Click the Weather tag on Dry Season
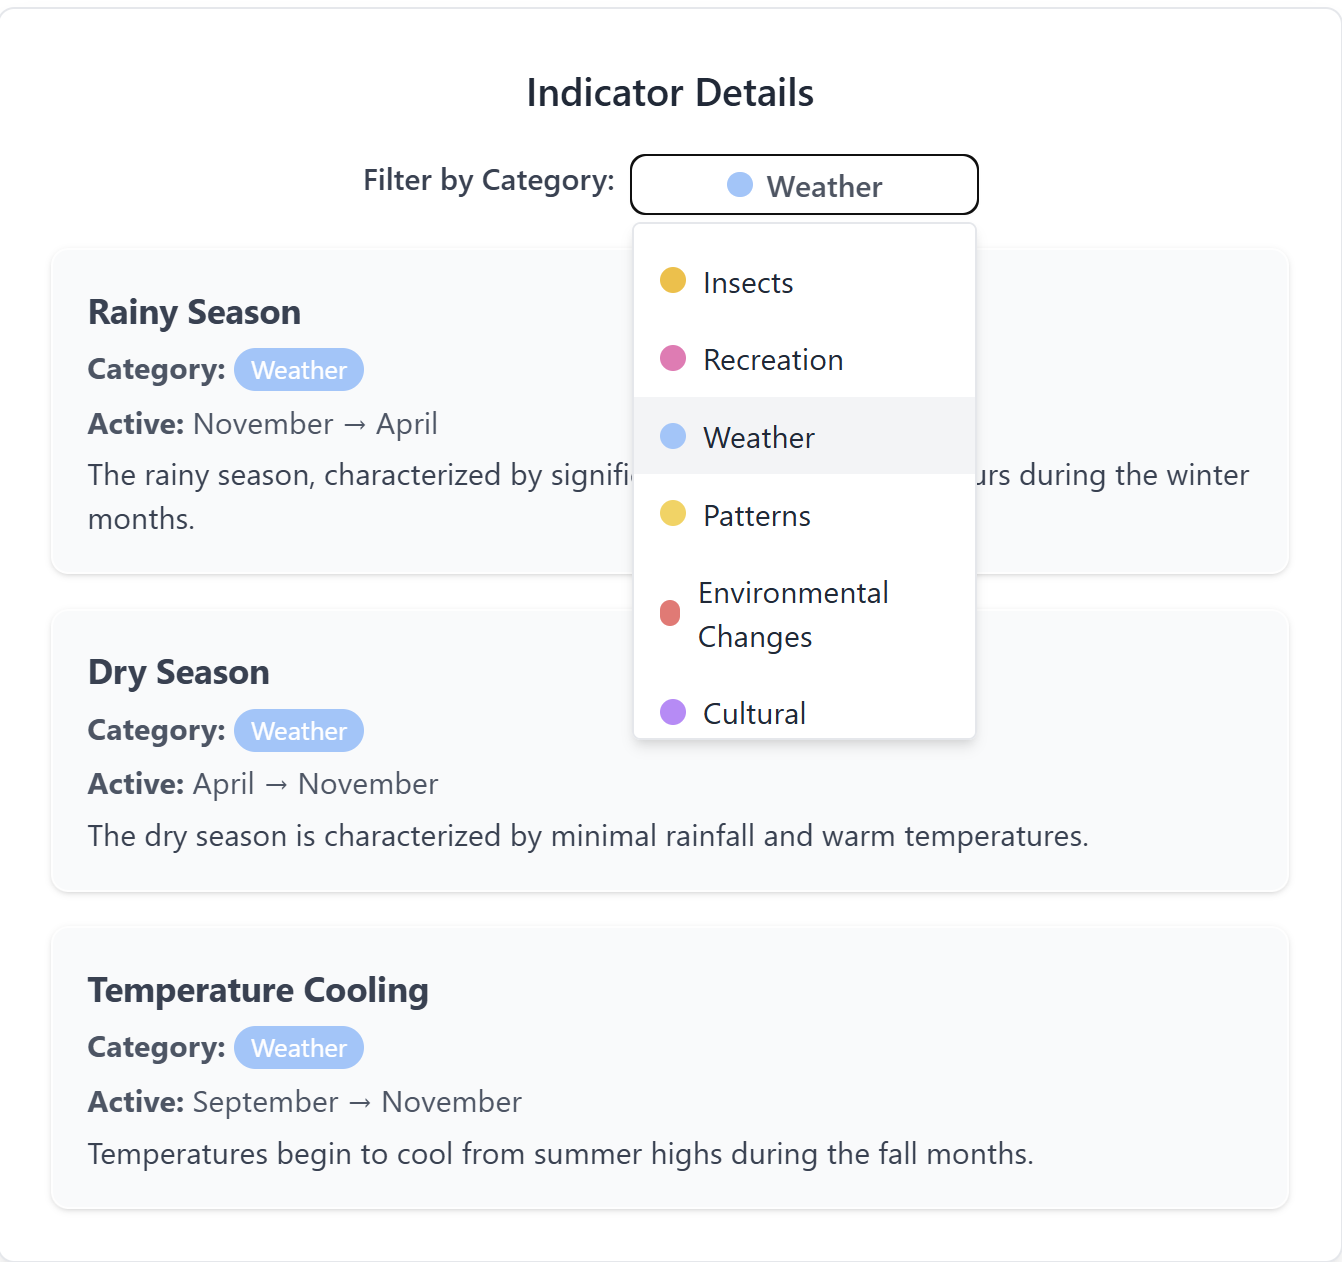This screenshot has width=1342, height=1262. [x=299, y=731]
